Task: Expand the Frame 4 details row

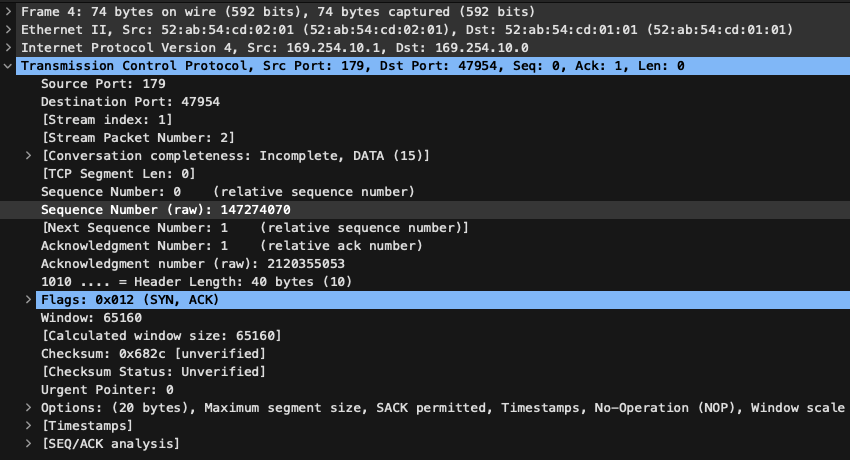Action: [8, 11]
